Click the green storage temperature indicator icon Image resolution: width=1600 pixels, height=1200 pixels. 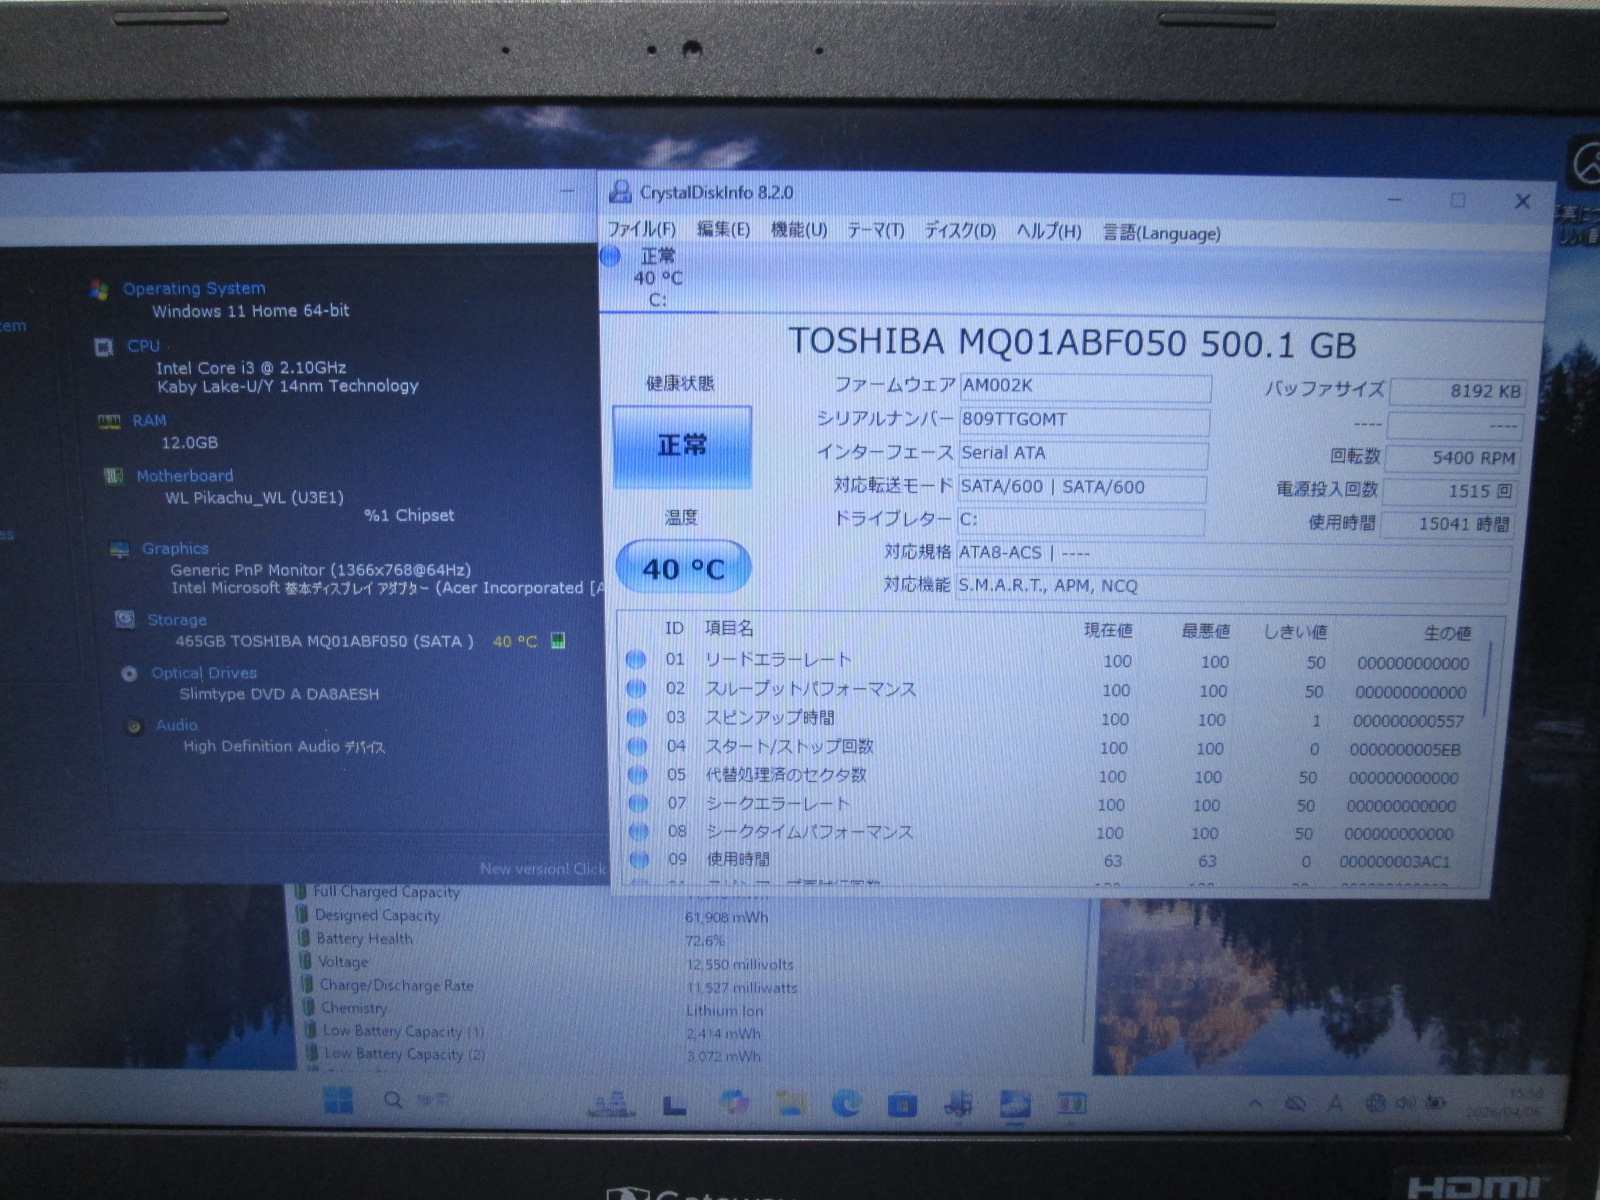coord(558,641)
